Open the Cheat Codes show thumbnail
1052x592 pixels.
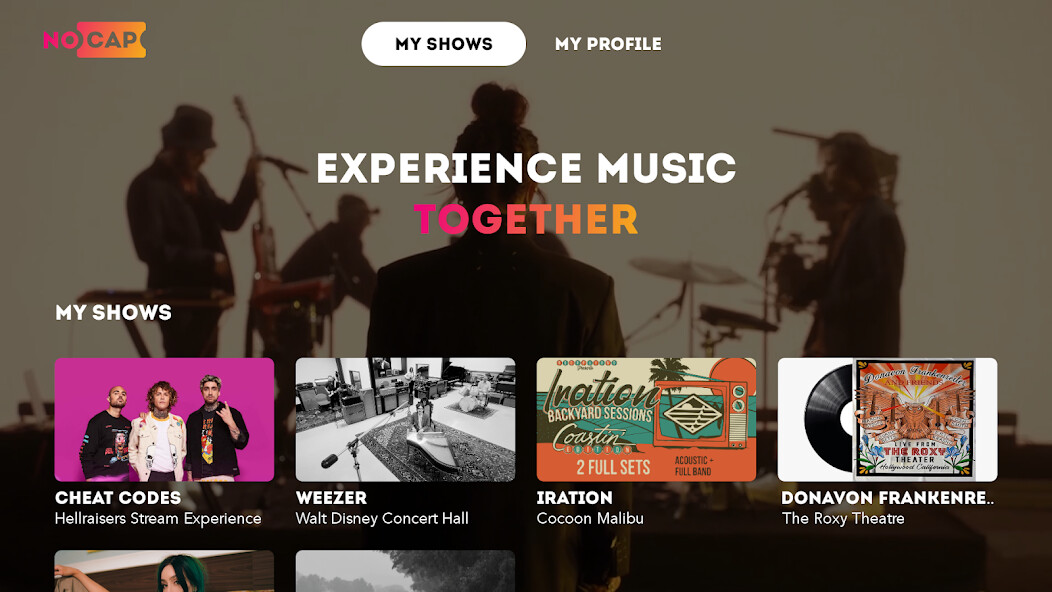pyautogui.click(x=164, y=419)
